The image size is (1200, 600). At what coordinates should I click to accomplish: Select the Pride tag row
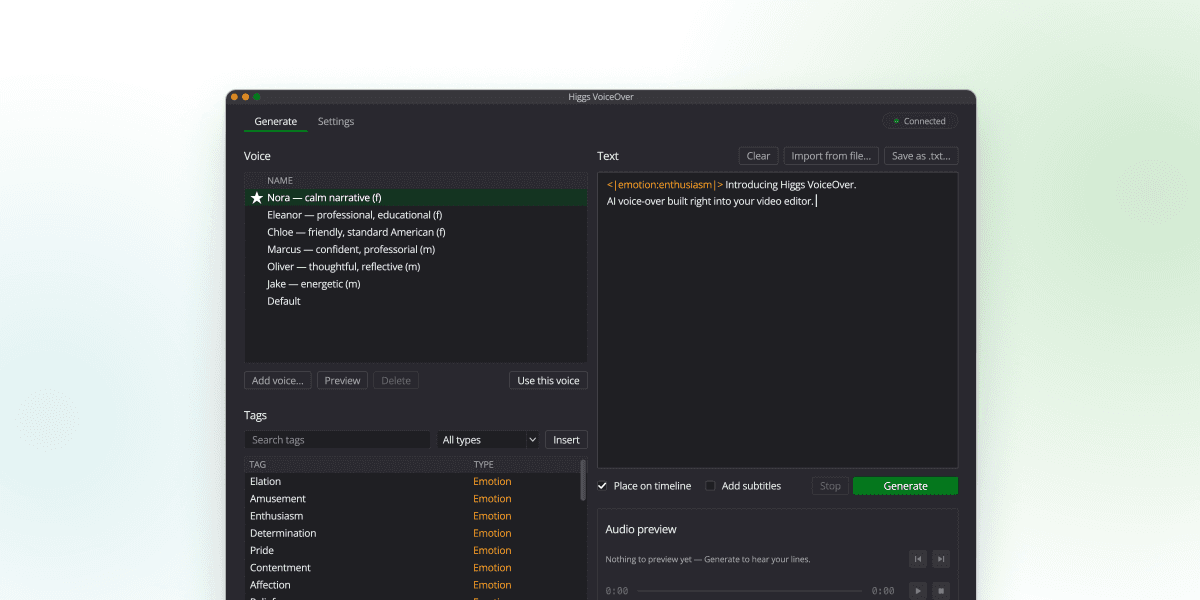click(412, 551)
